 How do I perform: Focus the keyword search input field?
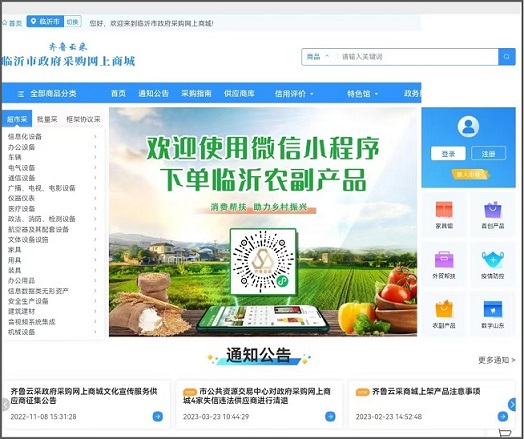point(418,57)
